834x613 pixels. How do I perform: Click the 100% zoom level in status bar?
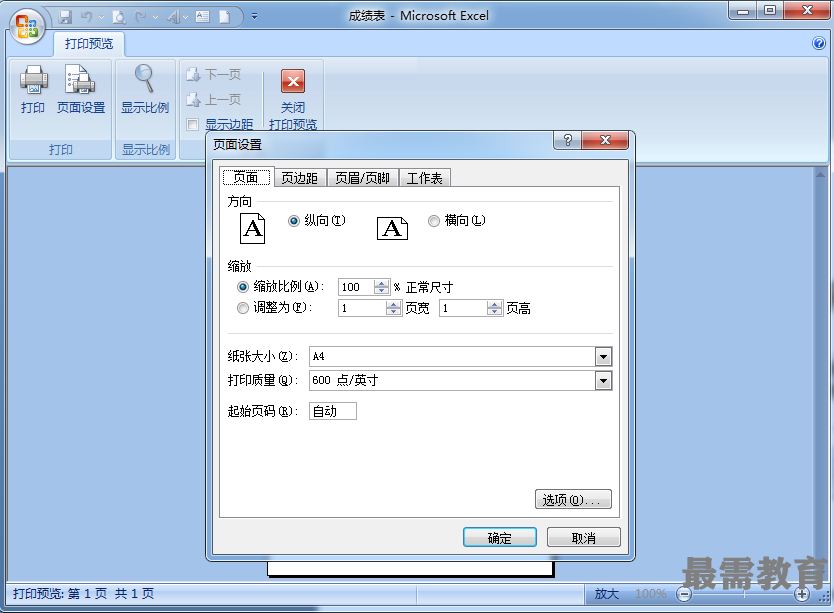click(650, 594)
